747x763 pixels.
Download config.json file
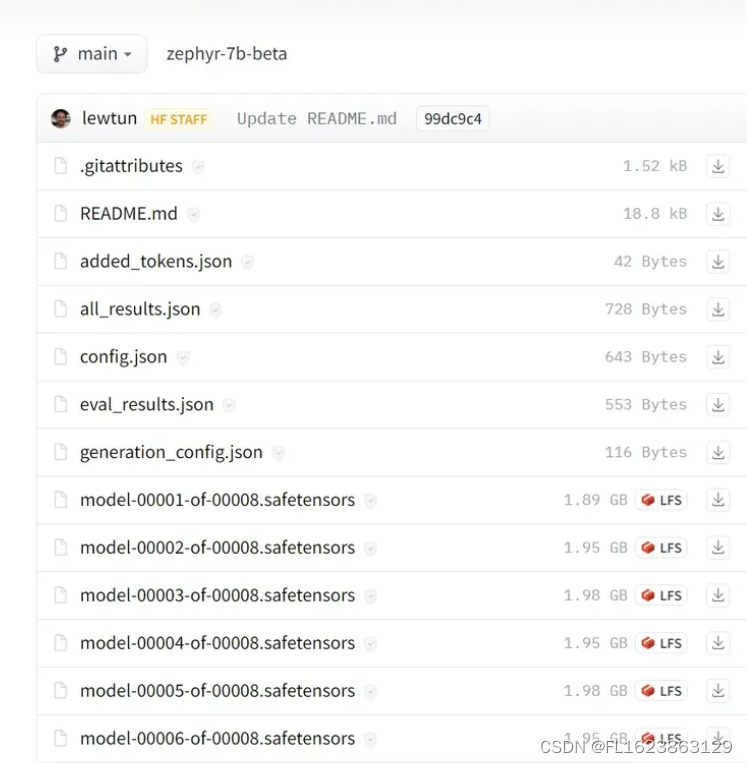click(718, 357)
